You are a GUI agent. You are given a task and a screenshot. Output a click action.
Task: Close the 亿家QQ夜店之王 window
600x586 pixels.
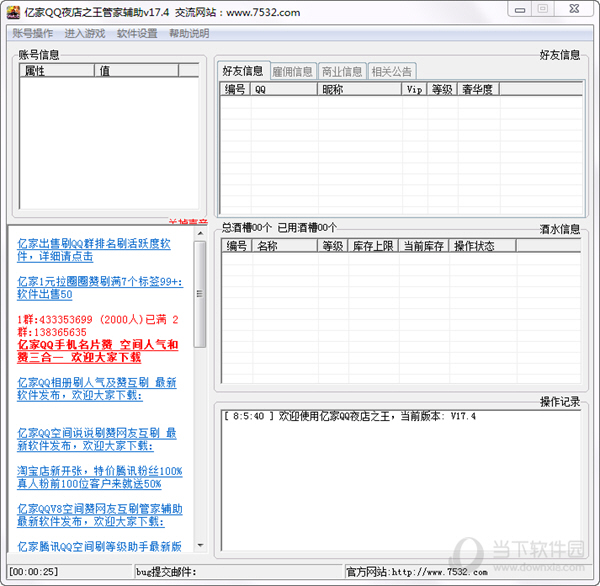tap(574, 9)
